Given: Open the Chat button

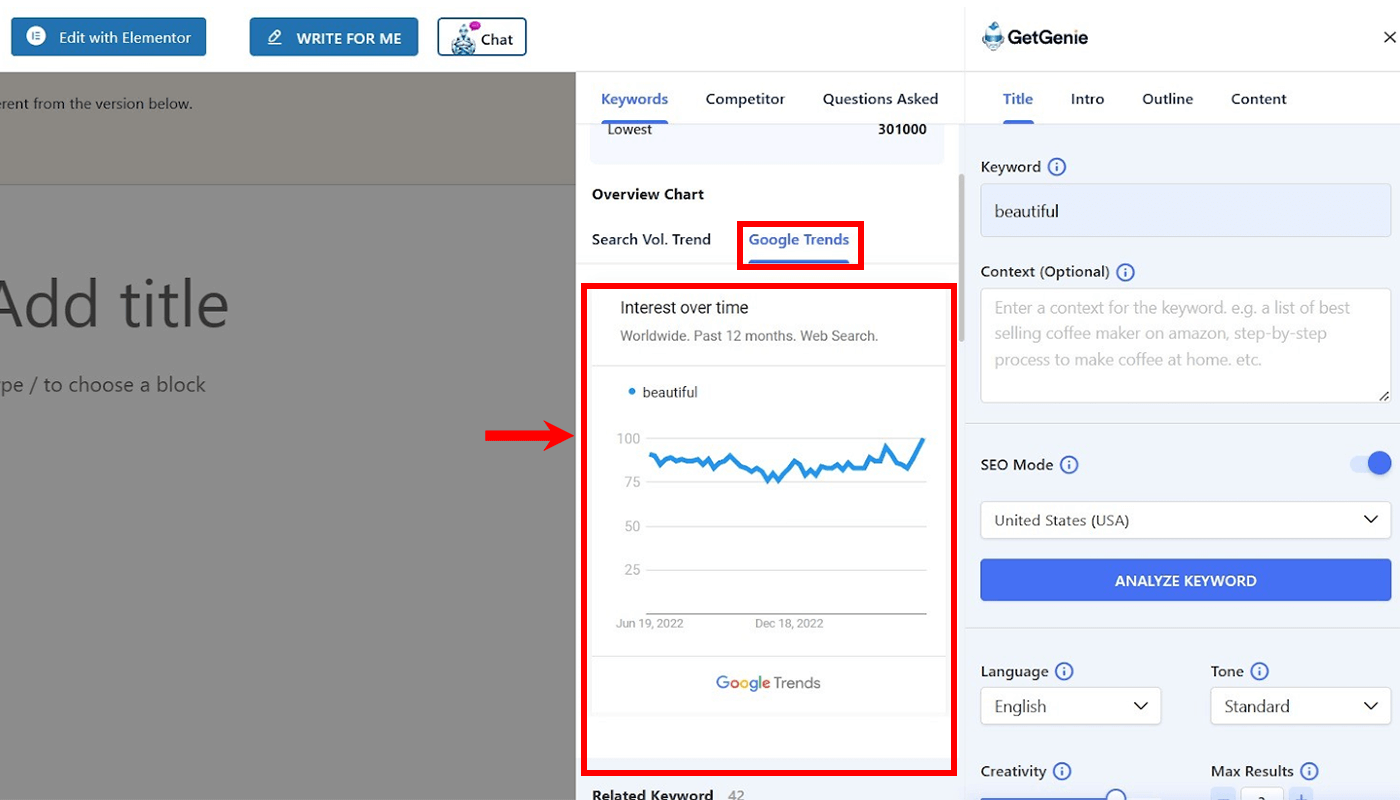Looking at the screenshot, I should click(482, 38).
